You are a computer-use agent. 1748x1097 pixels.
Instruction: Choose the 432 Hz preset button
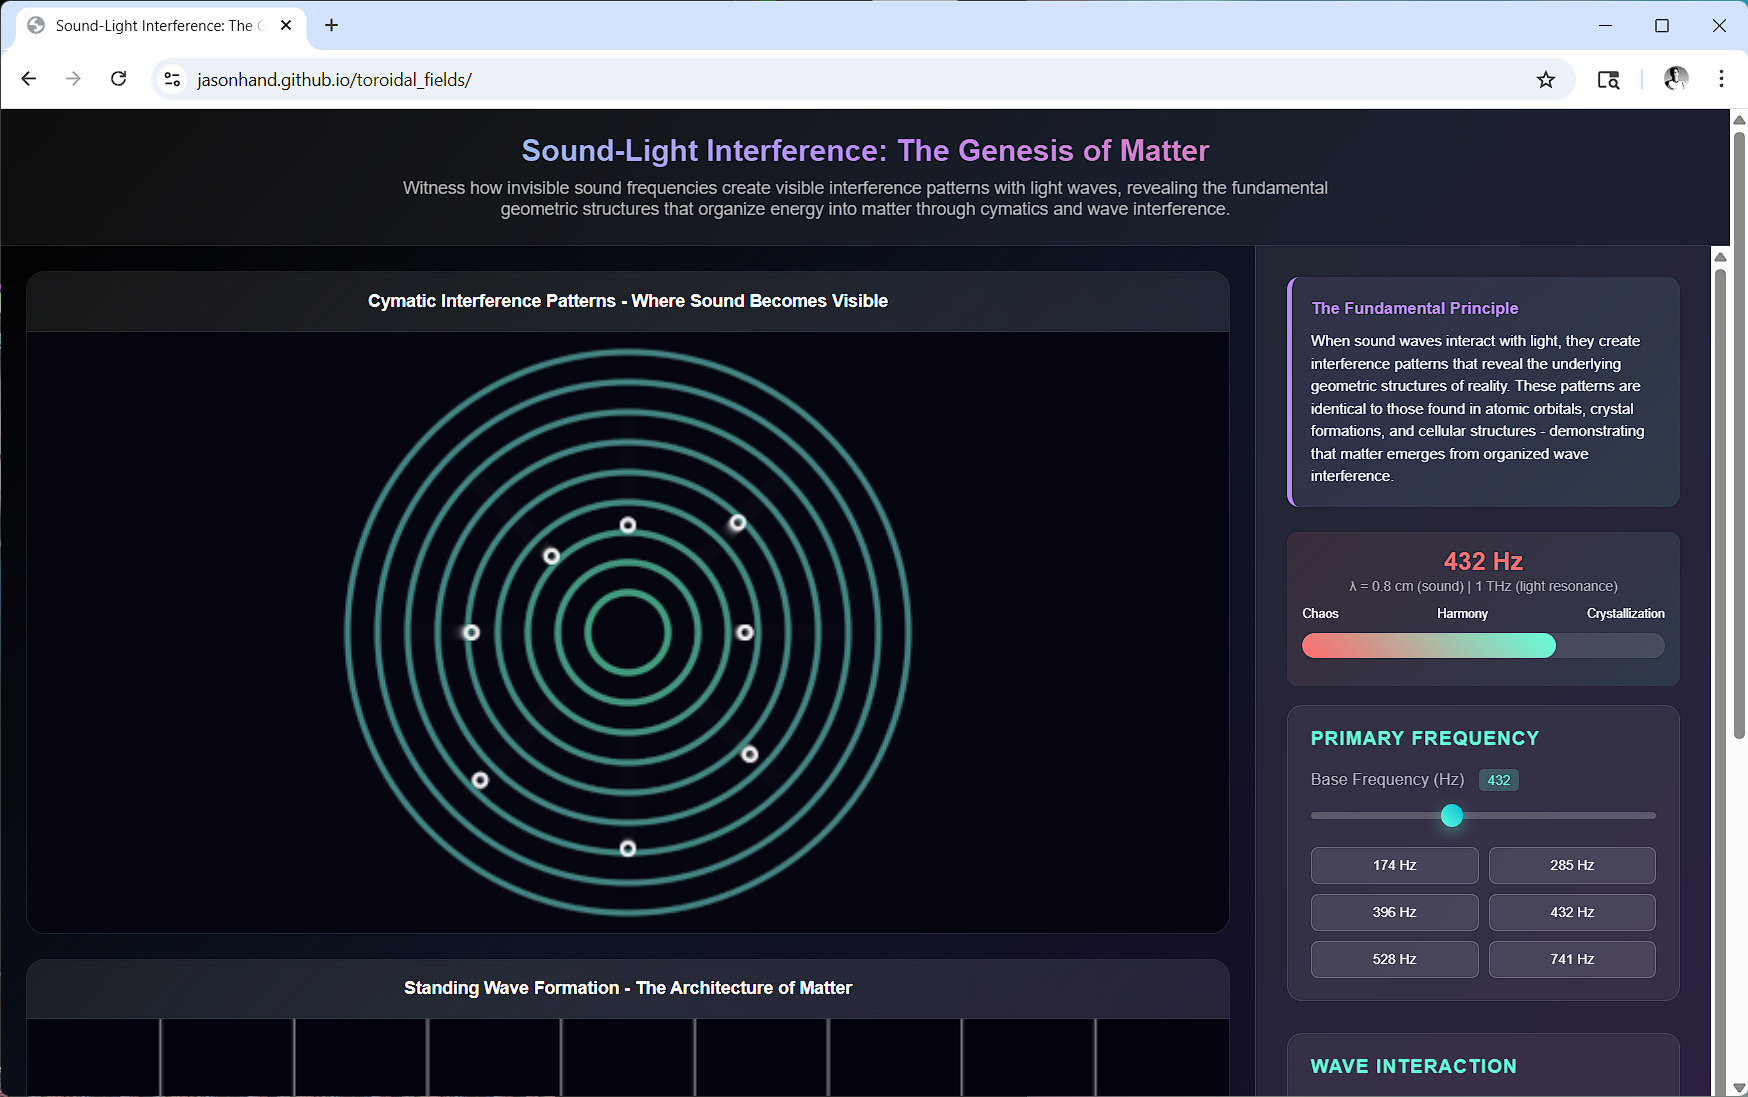coord(1571,912)
